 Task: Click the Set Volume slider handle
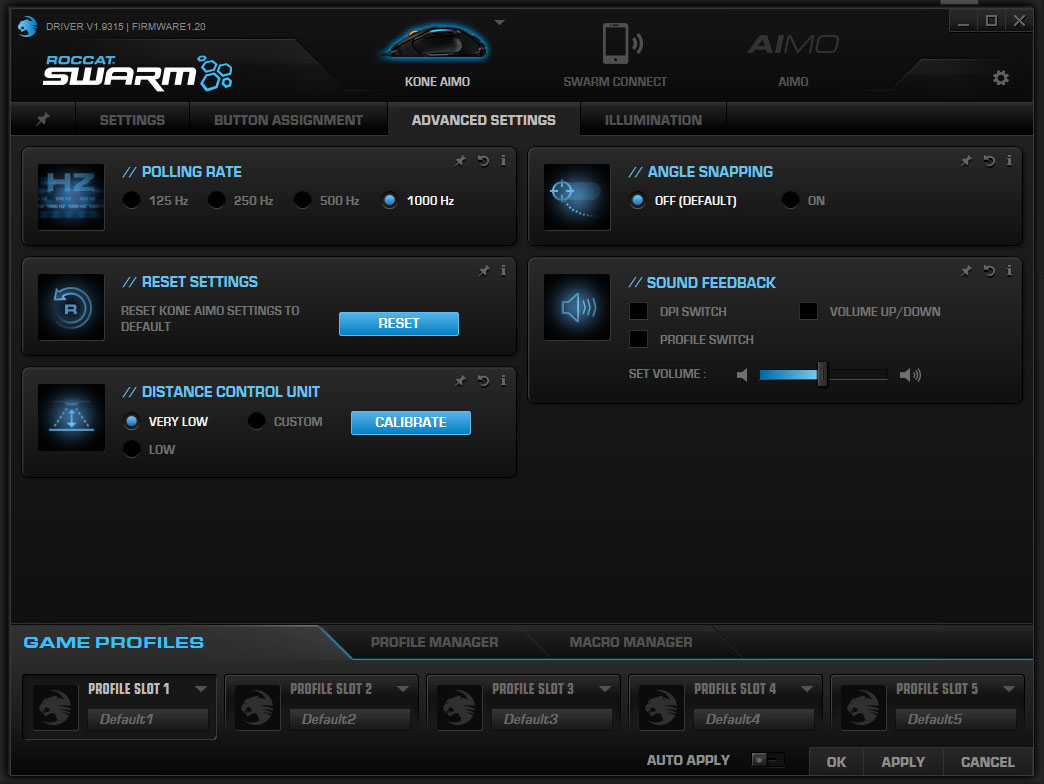coord(822,375)
